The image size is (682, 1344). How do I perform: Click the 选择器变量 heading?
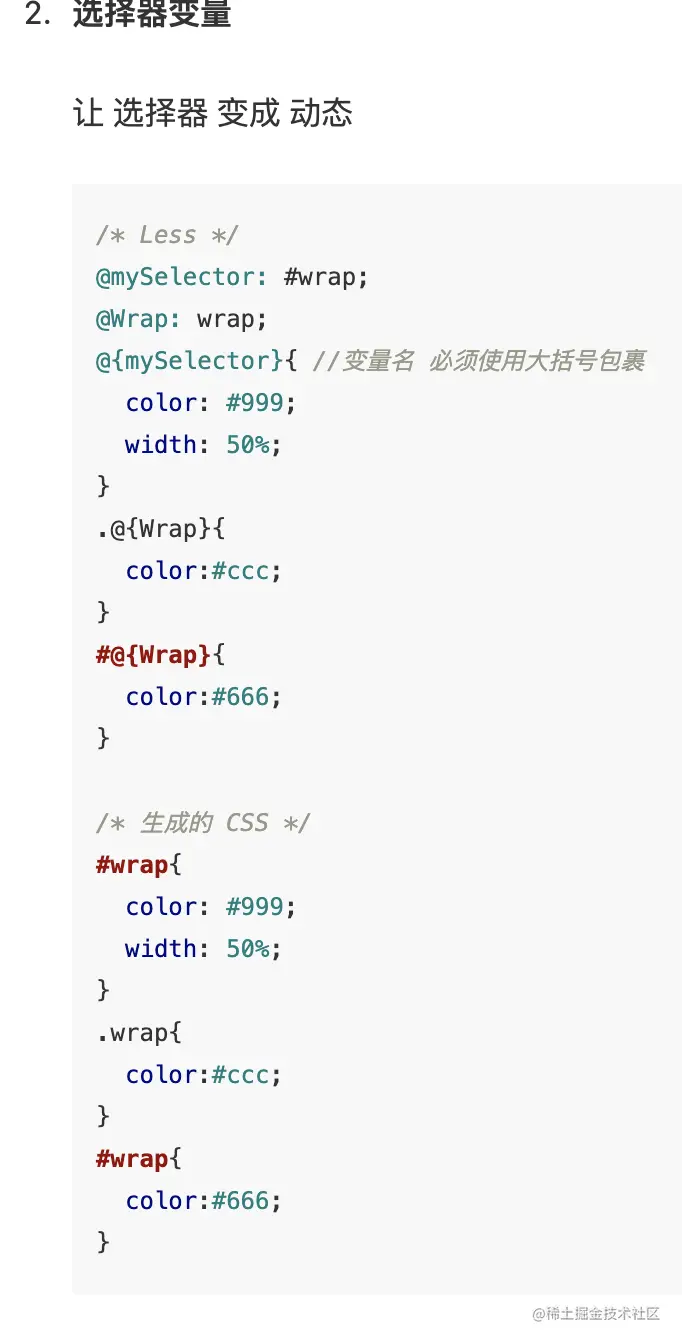pos(152,15)
